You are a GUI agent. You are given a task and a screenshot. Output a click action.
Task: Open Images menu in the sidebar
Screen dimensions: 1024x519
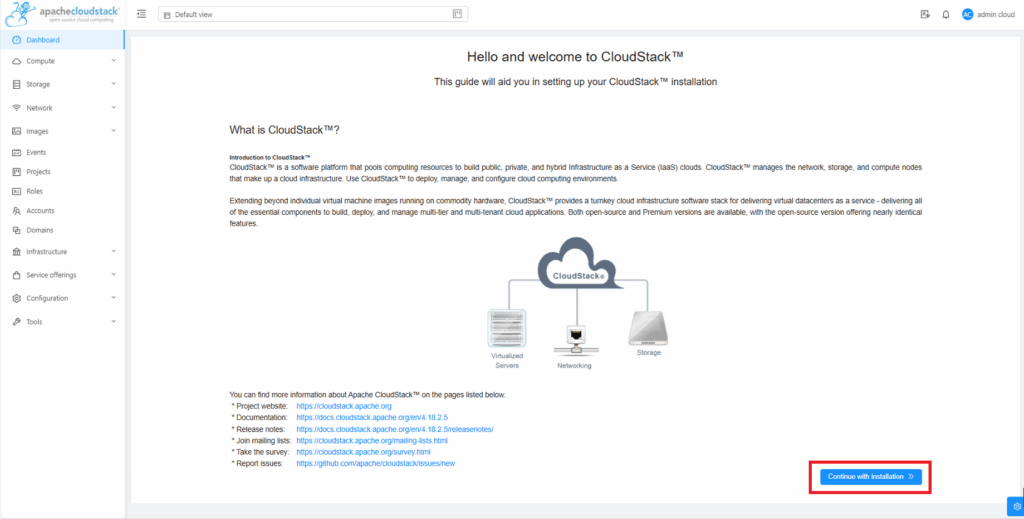coord(62,131)
